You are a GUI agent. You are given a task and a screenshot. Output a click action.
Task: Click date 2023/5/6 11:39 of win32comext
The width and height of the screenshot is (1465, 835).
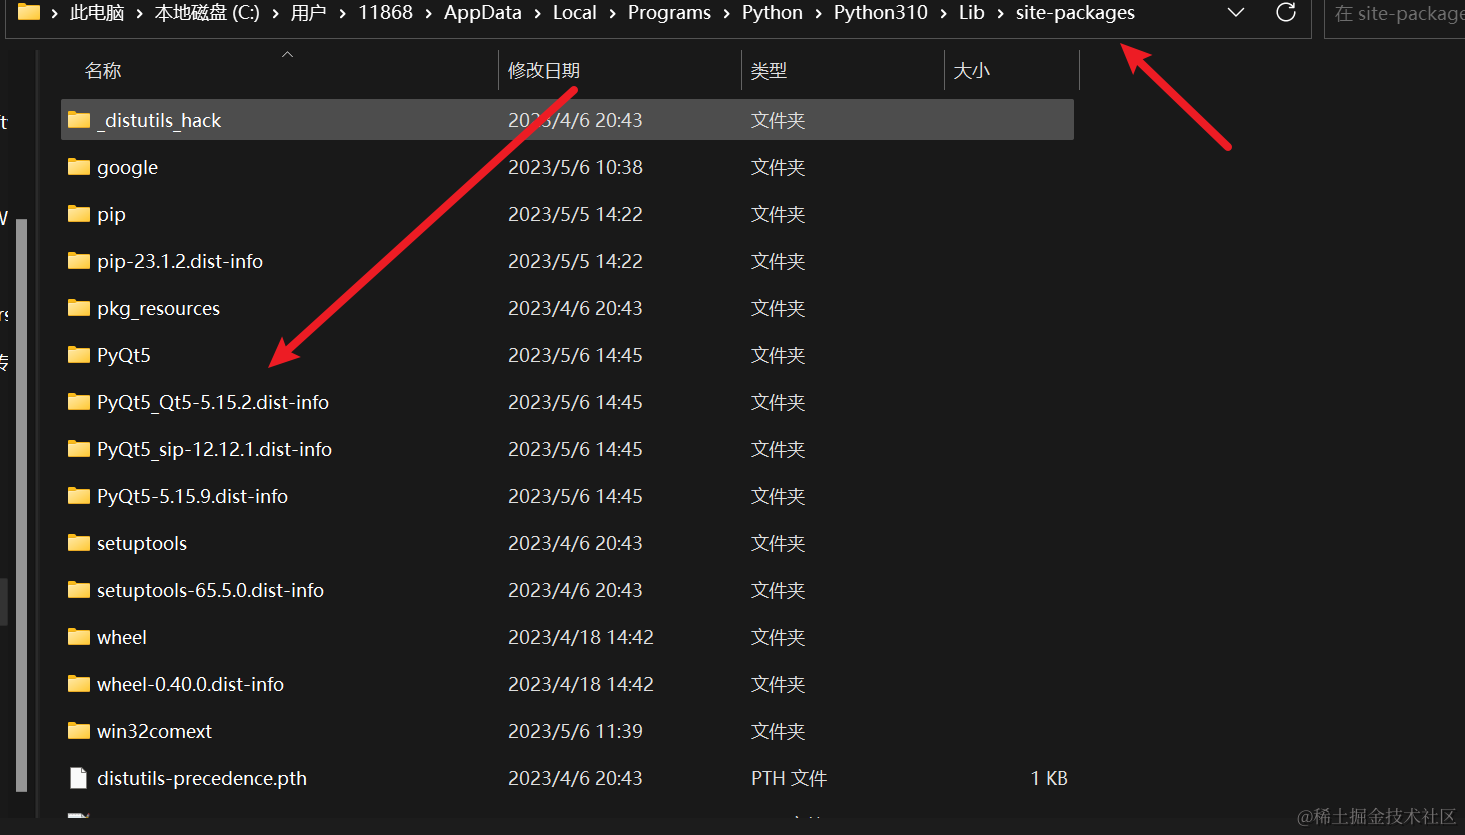tap(575, 731)
